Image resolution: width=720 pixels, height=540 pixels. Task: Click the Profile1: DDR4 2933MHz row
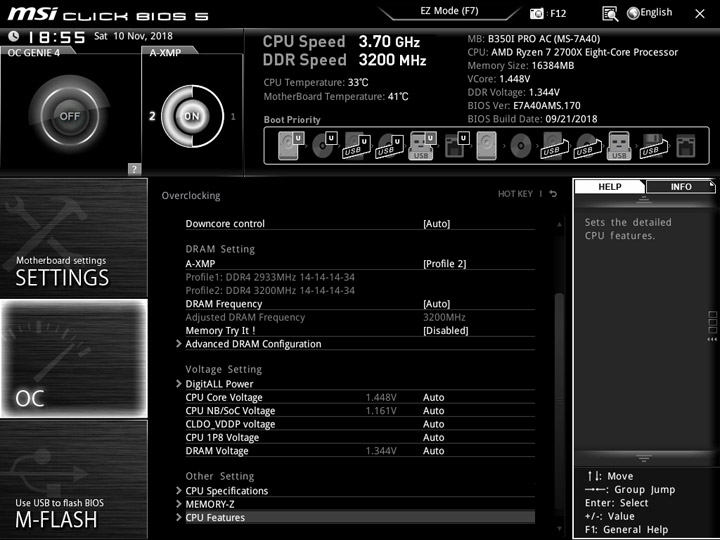tap(270, 277)
